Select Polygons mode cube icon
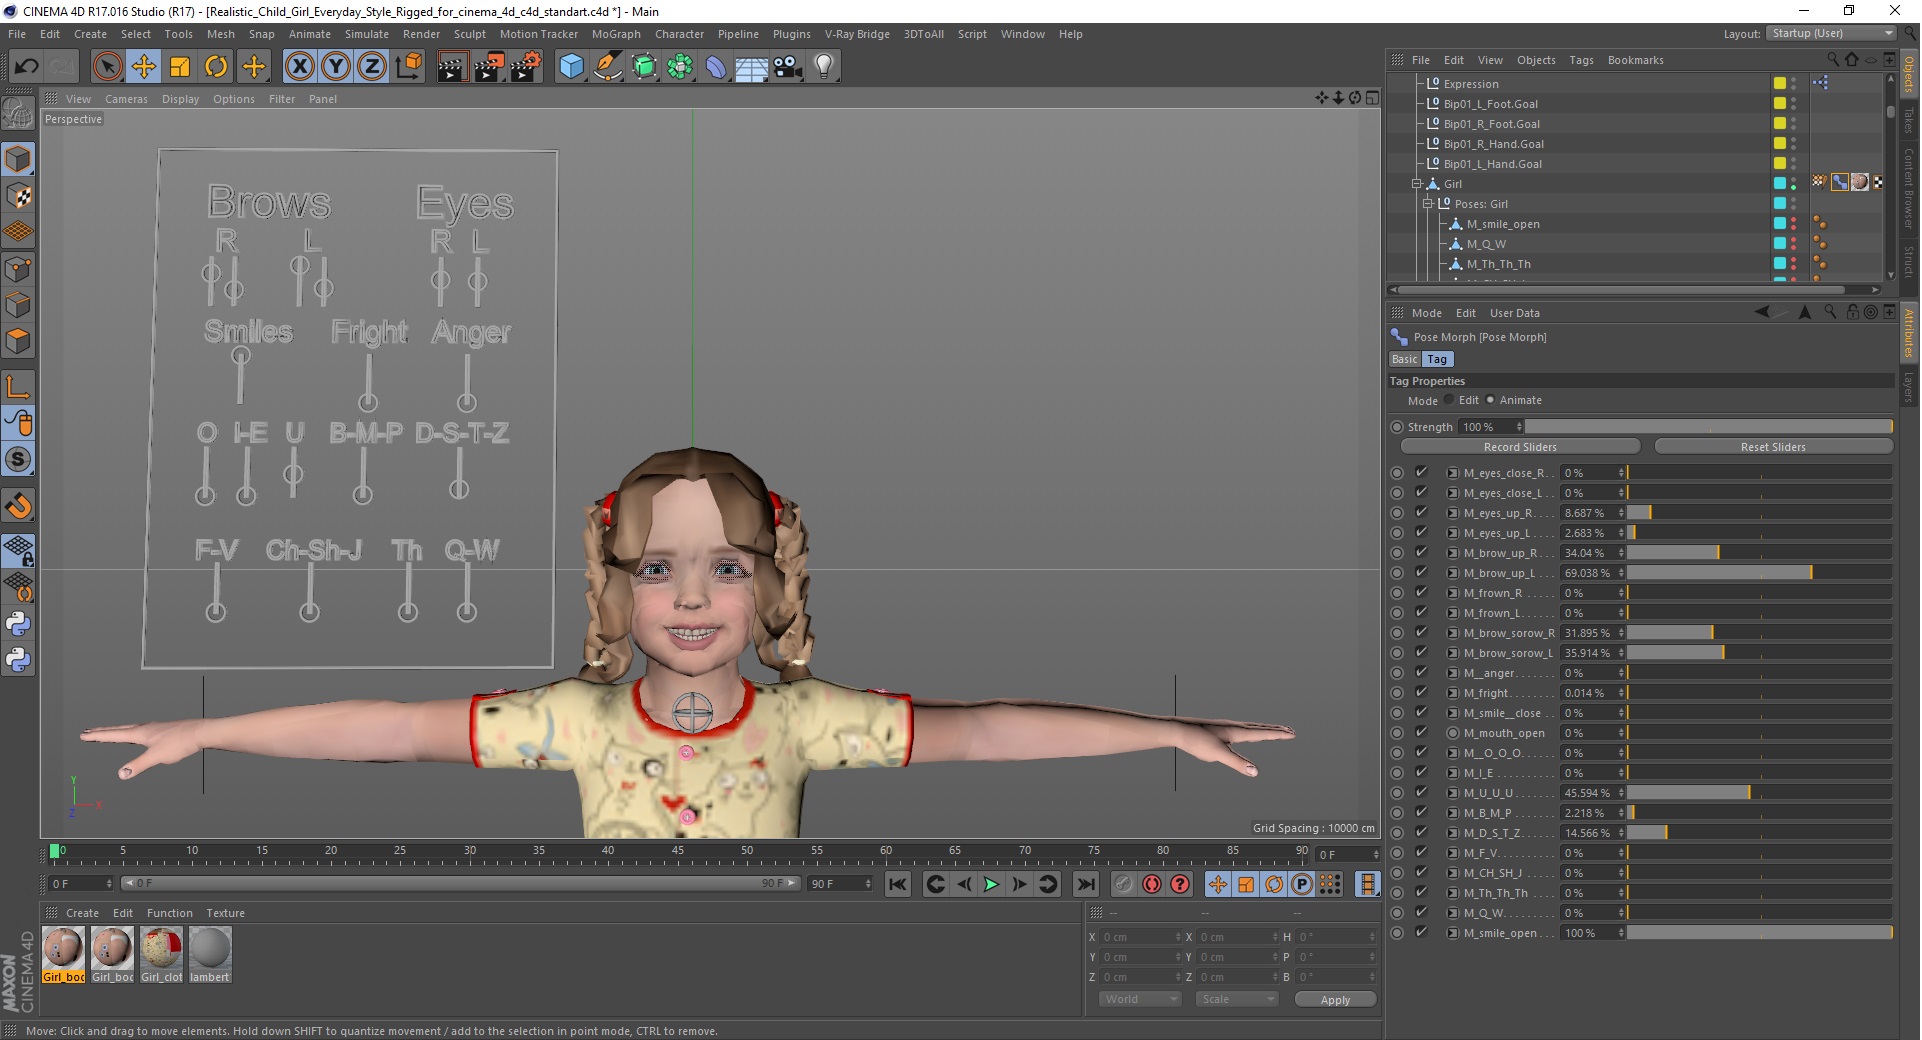This screenshot has height=1040, width=1922. [x=18, y=341]
